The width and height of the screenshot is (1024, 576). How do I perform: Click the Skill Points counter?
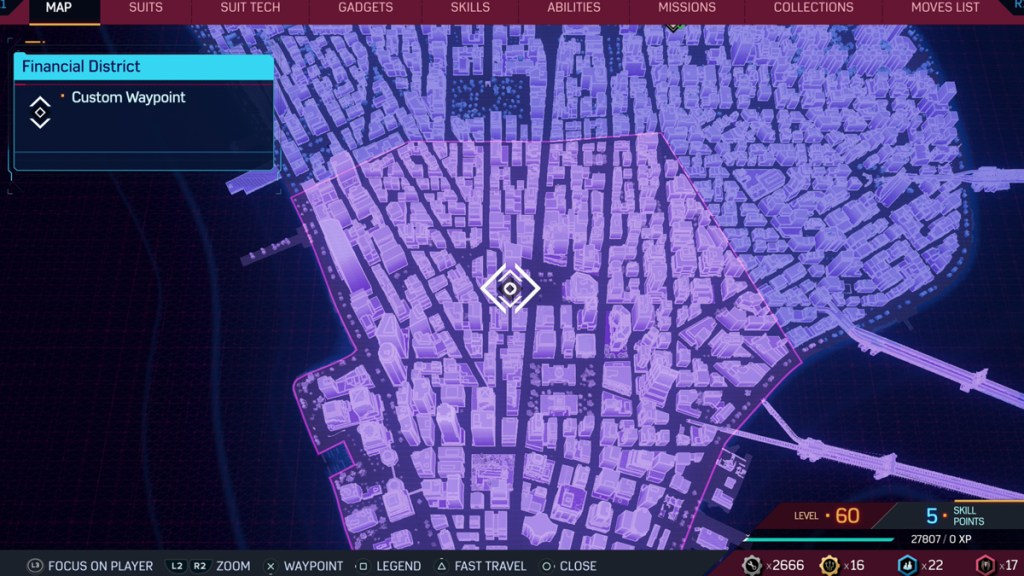click(x=955, y=516)
